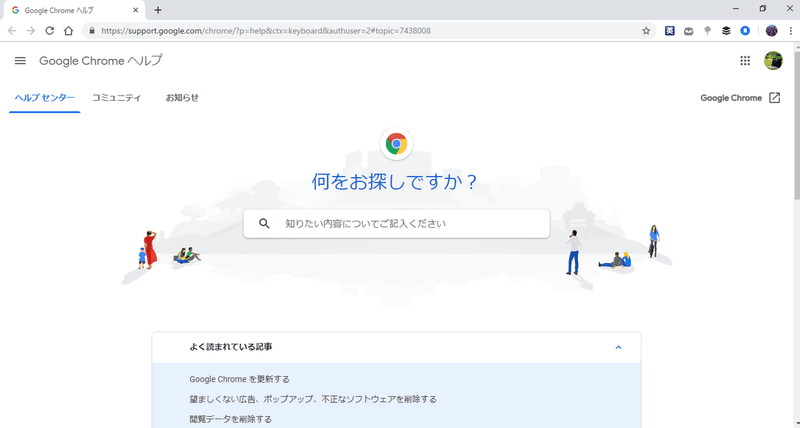This screenshot has width=800, height=428.
Task: Open the blue circular extension icon
Action: (745, 31)
